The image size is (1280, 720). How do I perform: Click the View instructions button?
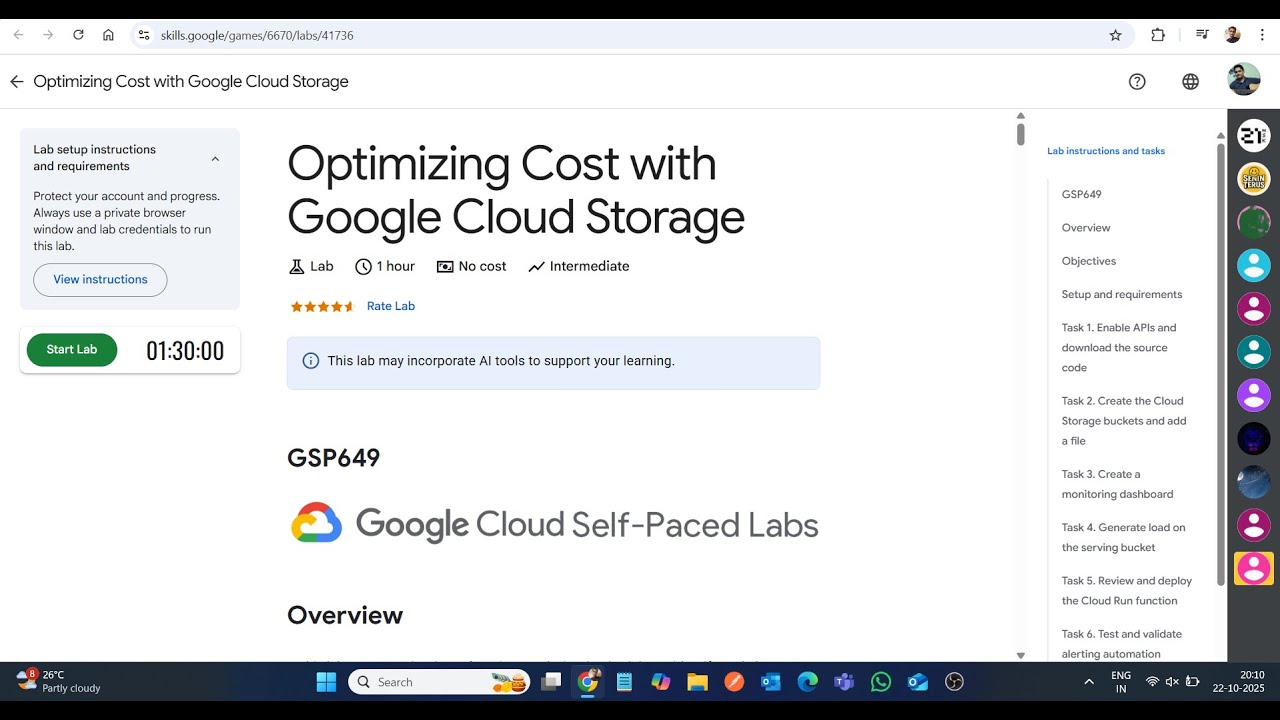(100, 280)
